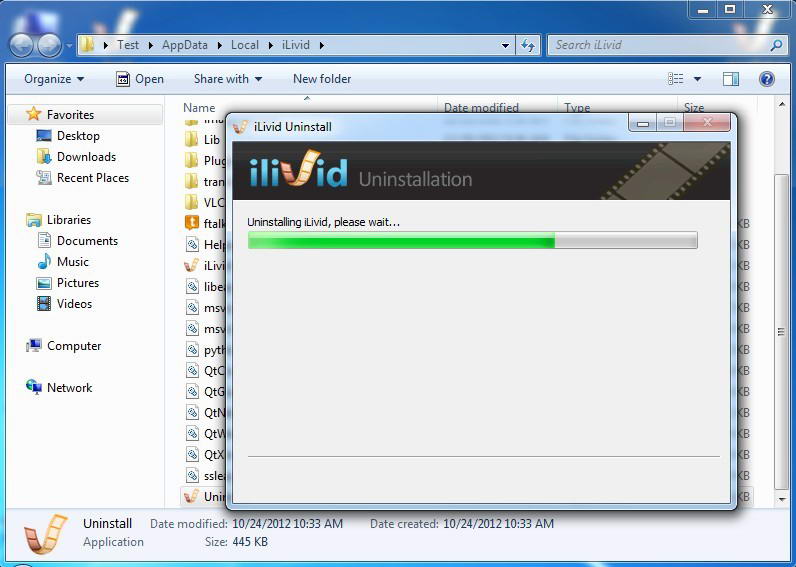This screenshot has width=796, height=567.
Task: Close the iLivid Uninstall dialog
Action: click(707, 122)
